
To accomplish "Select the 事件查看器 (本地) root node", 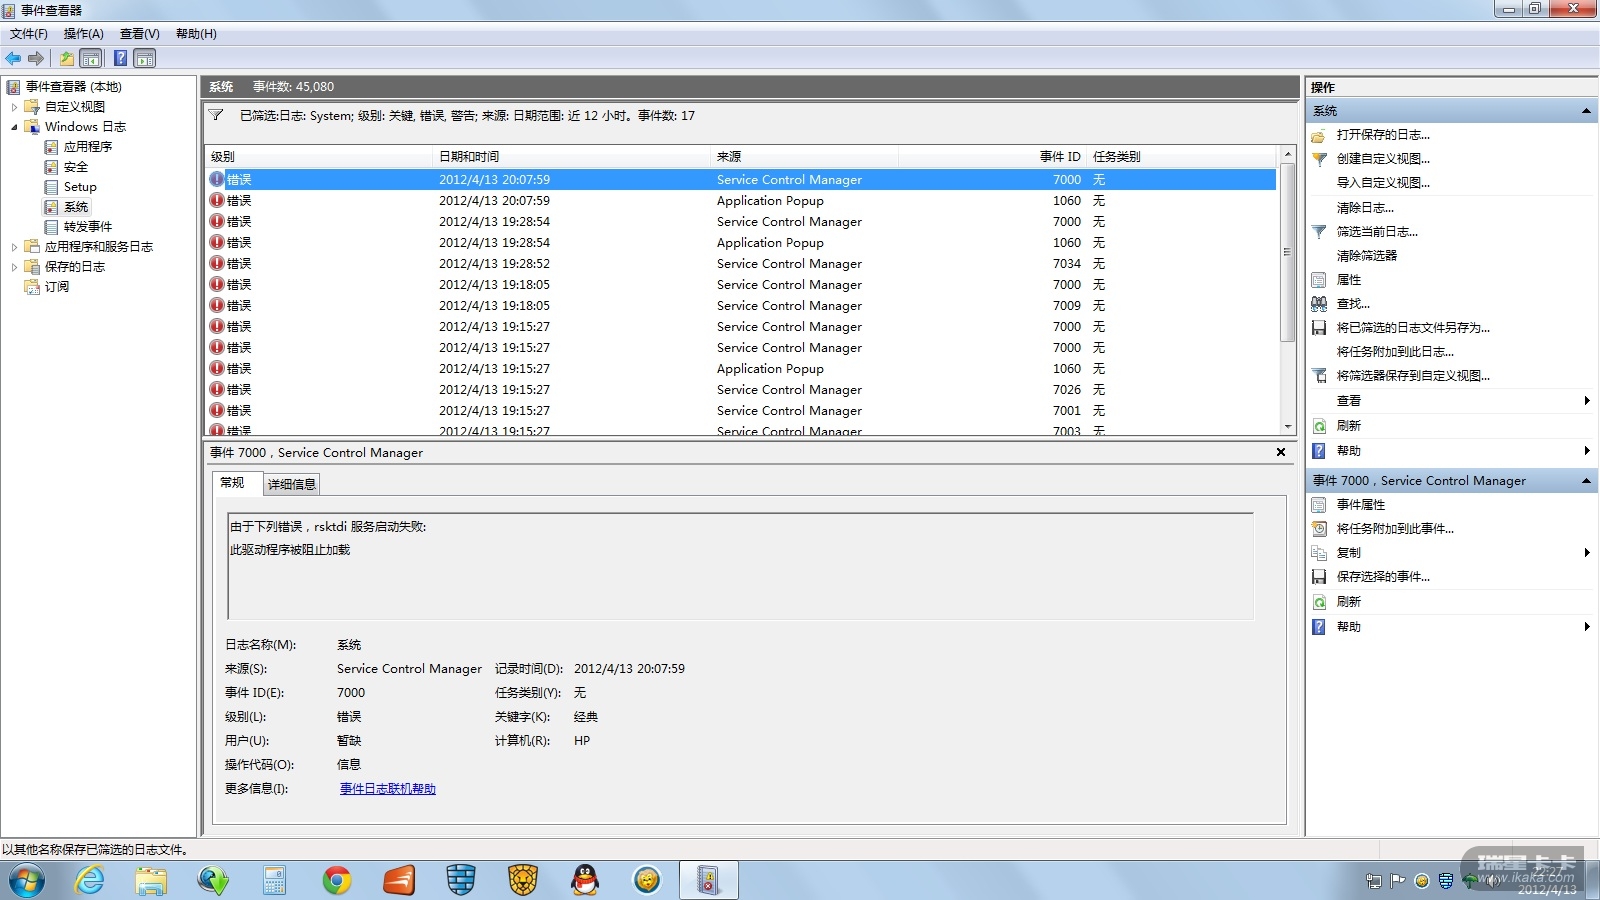I will click(73, 87).
